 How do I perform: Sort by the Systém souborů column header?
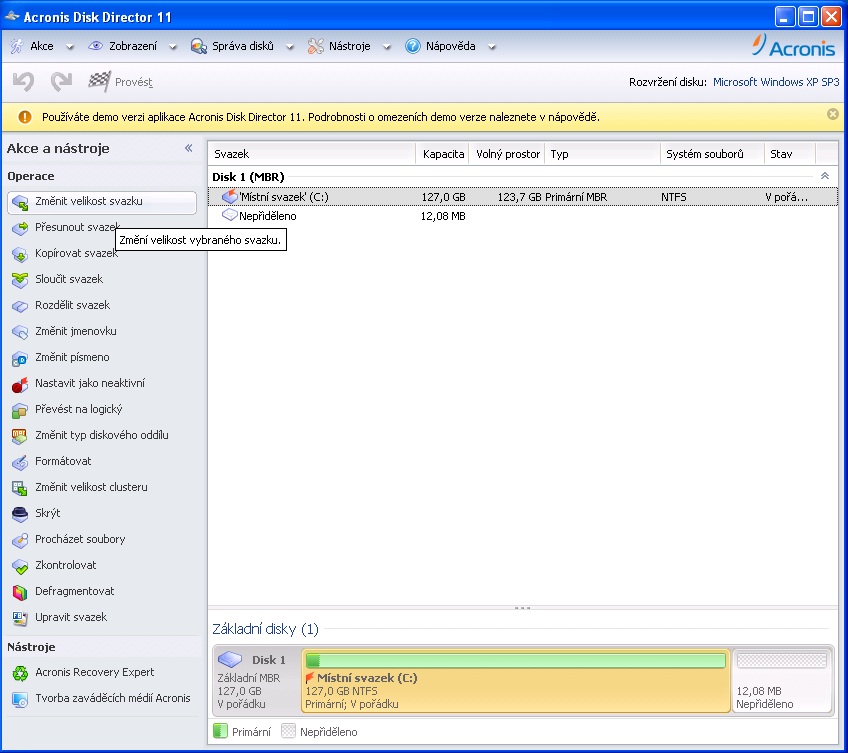712,154
